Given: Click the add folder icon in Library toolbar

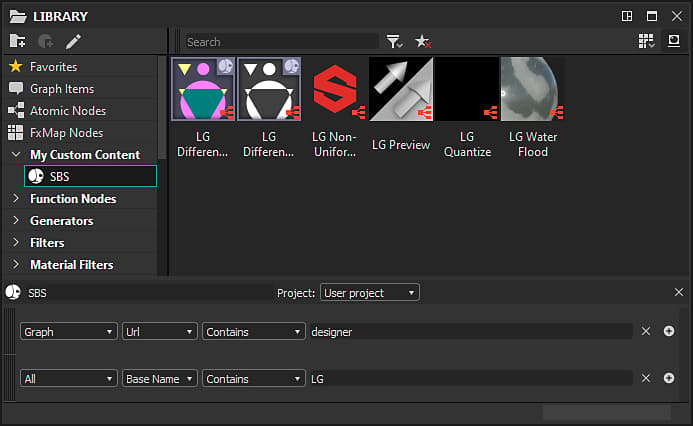Looking at the screenshot, I should click(x=18, y=42).
